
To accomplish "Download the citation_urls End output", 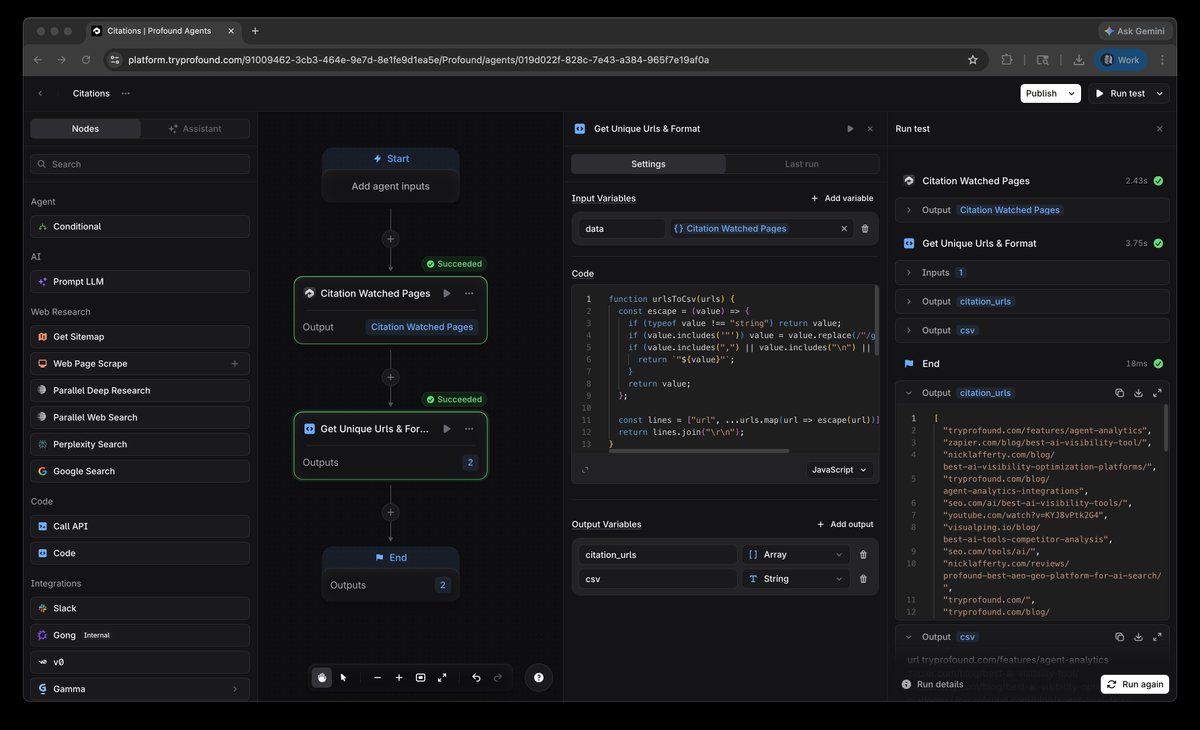I will point(1138,393).
